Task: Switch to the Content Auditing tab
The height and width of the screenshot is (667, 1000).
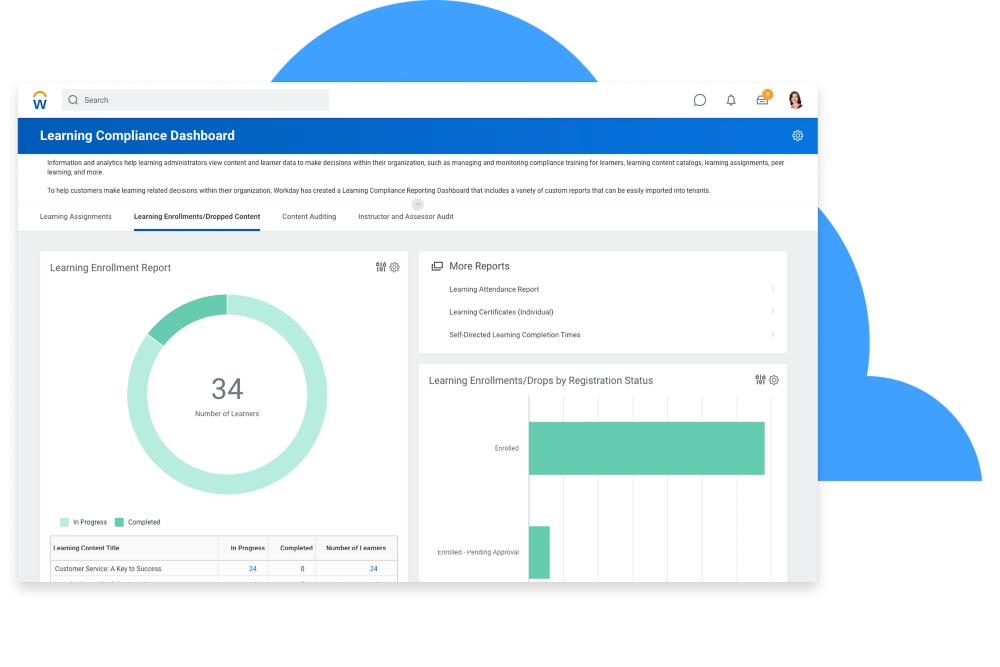Action: [x=309, y=216]
